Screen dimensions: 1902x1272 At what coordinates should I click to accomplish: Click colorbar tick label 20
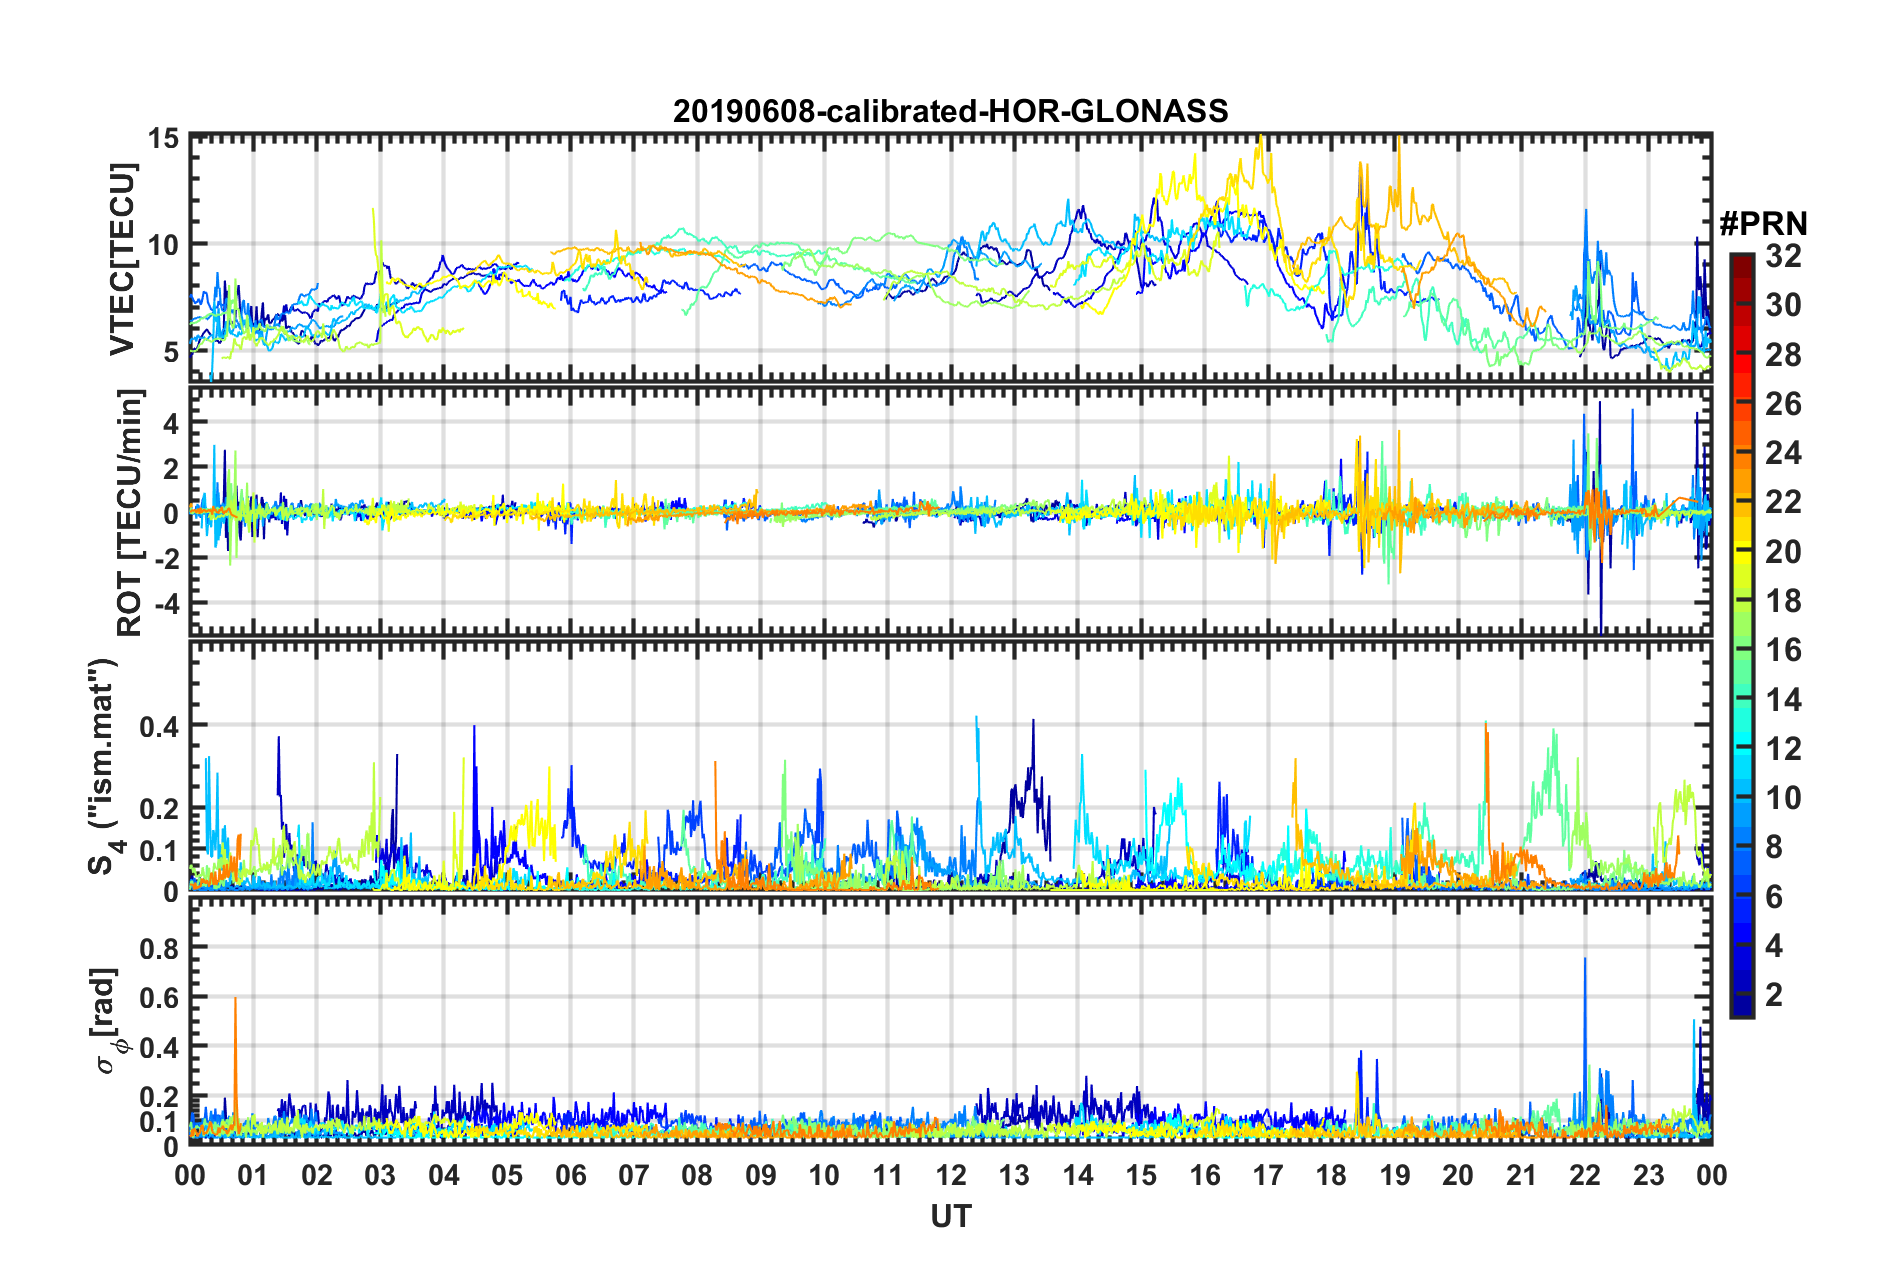click(1783, 551)
